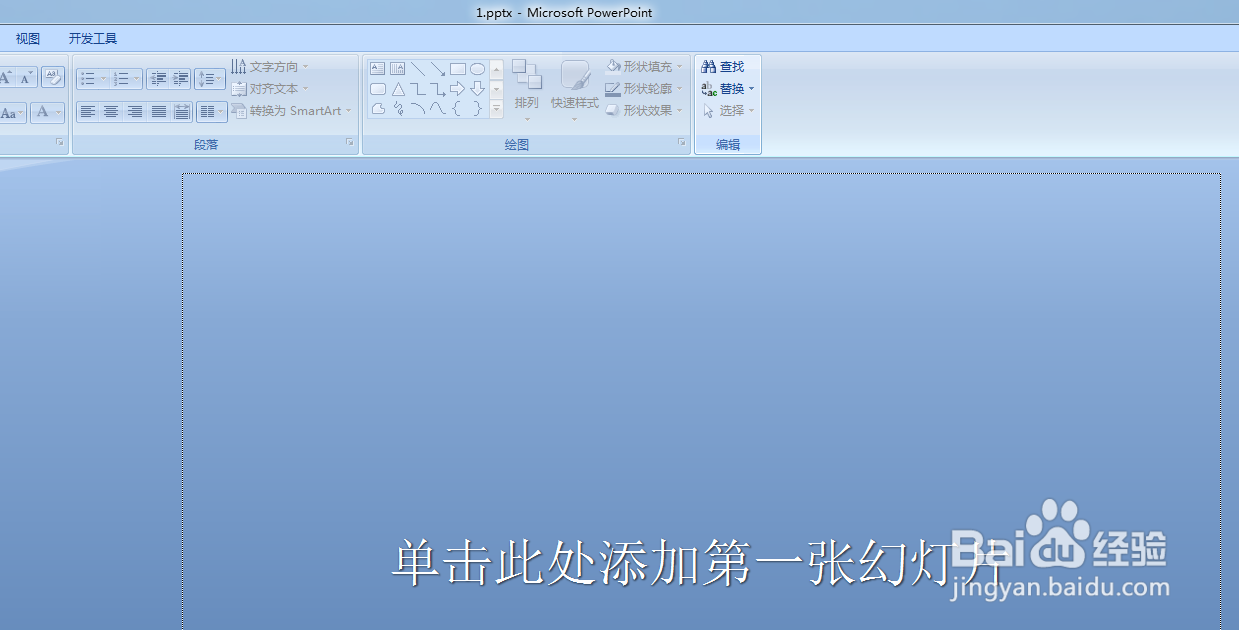Click the Shrink Font icon
This screenshot has height=630, width=1239.
pos(26,77)
